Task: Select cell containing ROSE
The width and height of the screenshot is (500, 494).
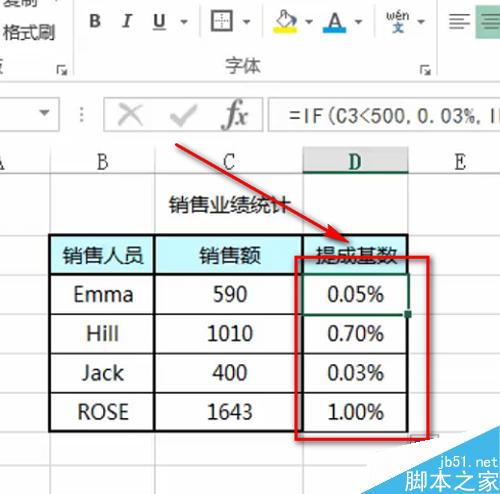Action: point(102,412)
